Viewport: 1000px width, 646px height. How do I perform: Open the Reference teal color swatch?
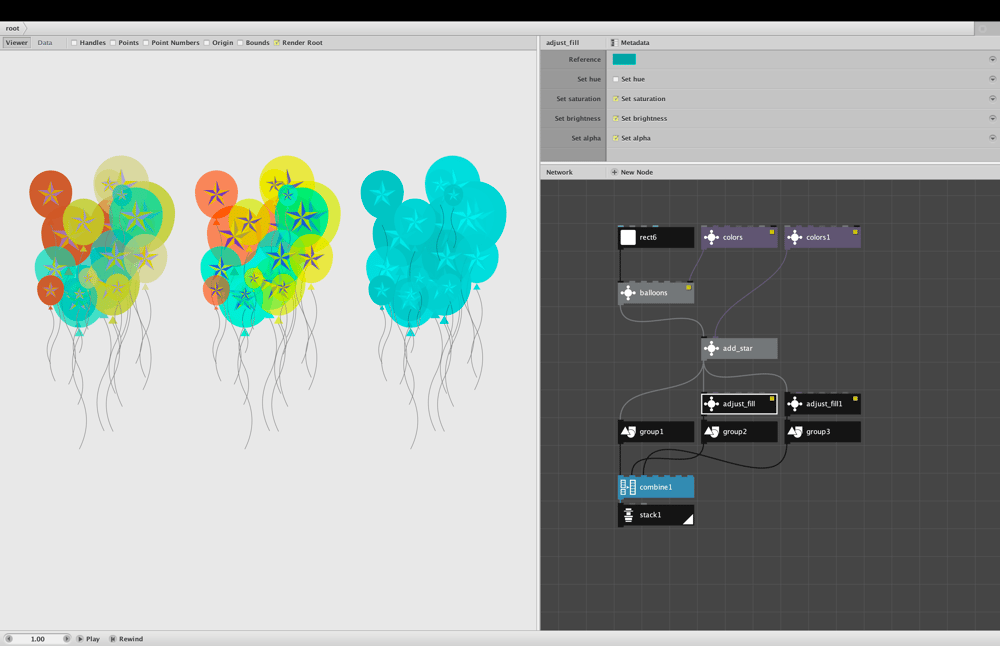(x=624, y=59)
